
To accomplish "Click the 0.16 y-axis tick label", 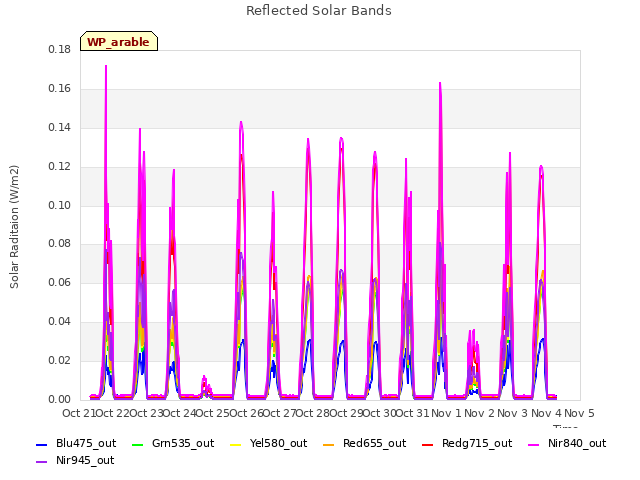I will pos(59,89).
